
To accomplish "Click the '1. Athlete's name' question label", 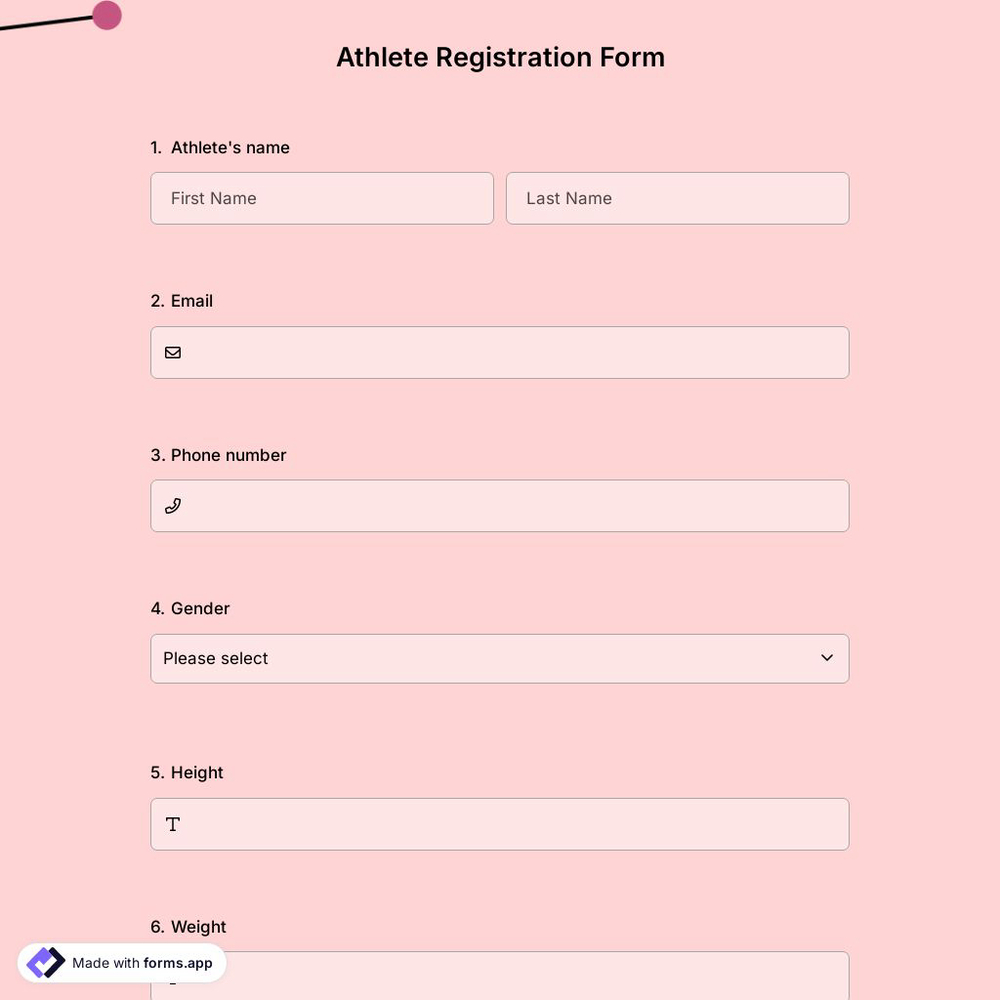I will [220, 147].
